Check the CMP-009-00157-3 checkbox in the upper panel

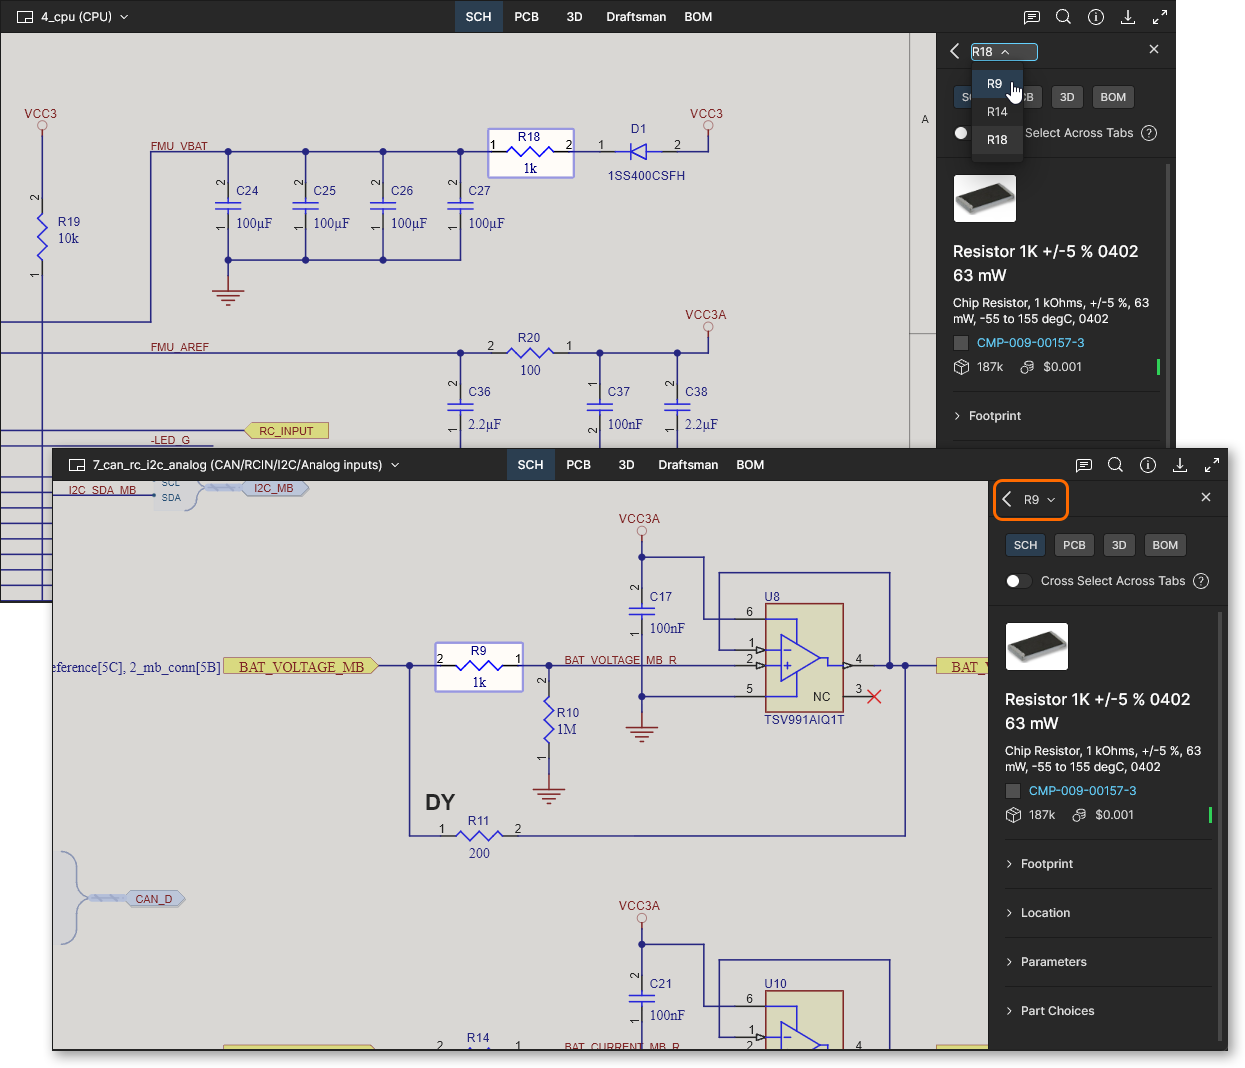(x=961, y=343)
